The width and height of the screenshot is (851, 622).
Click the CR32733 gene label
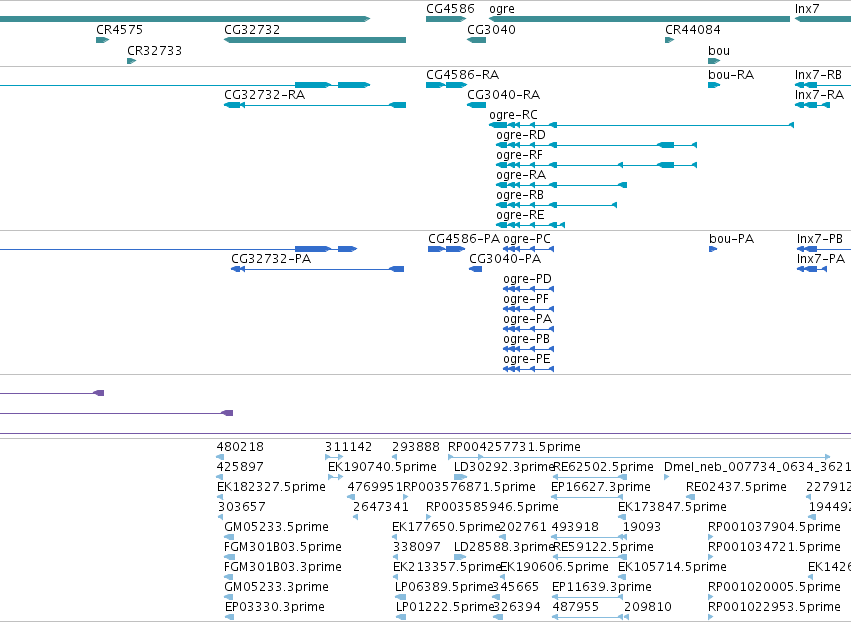tap(154, 50)
